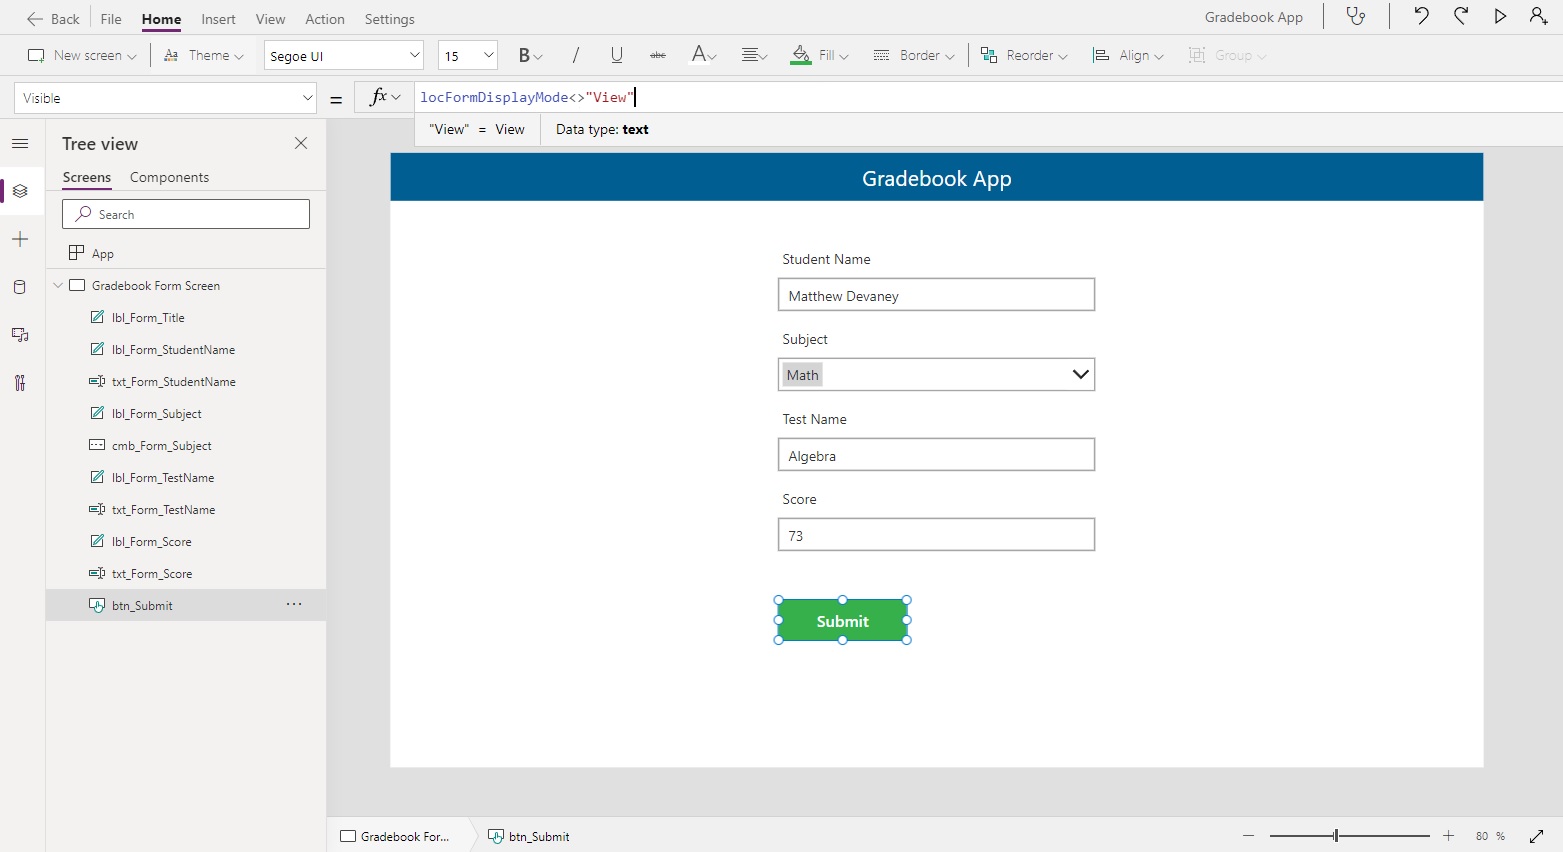Share the app via the person icon

(x=1539, y=16)
